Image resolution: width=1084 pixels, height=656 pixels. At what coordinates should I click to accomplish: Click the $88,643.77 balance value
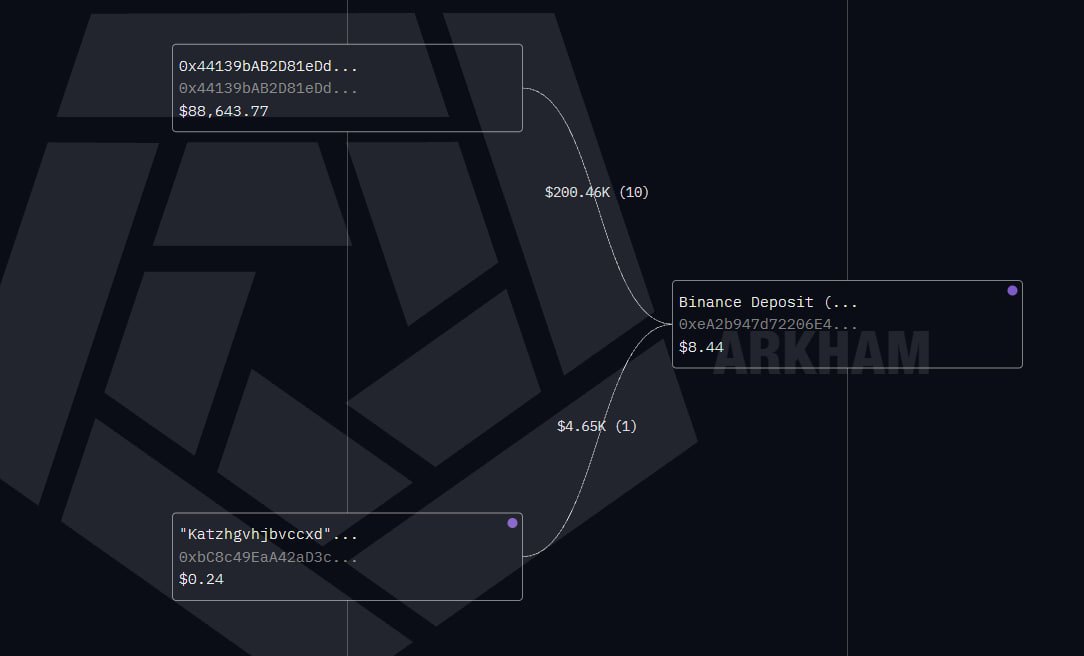click(223, 111)
